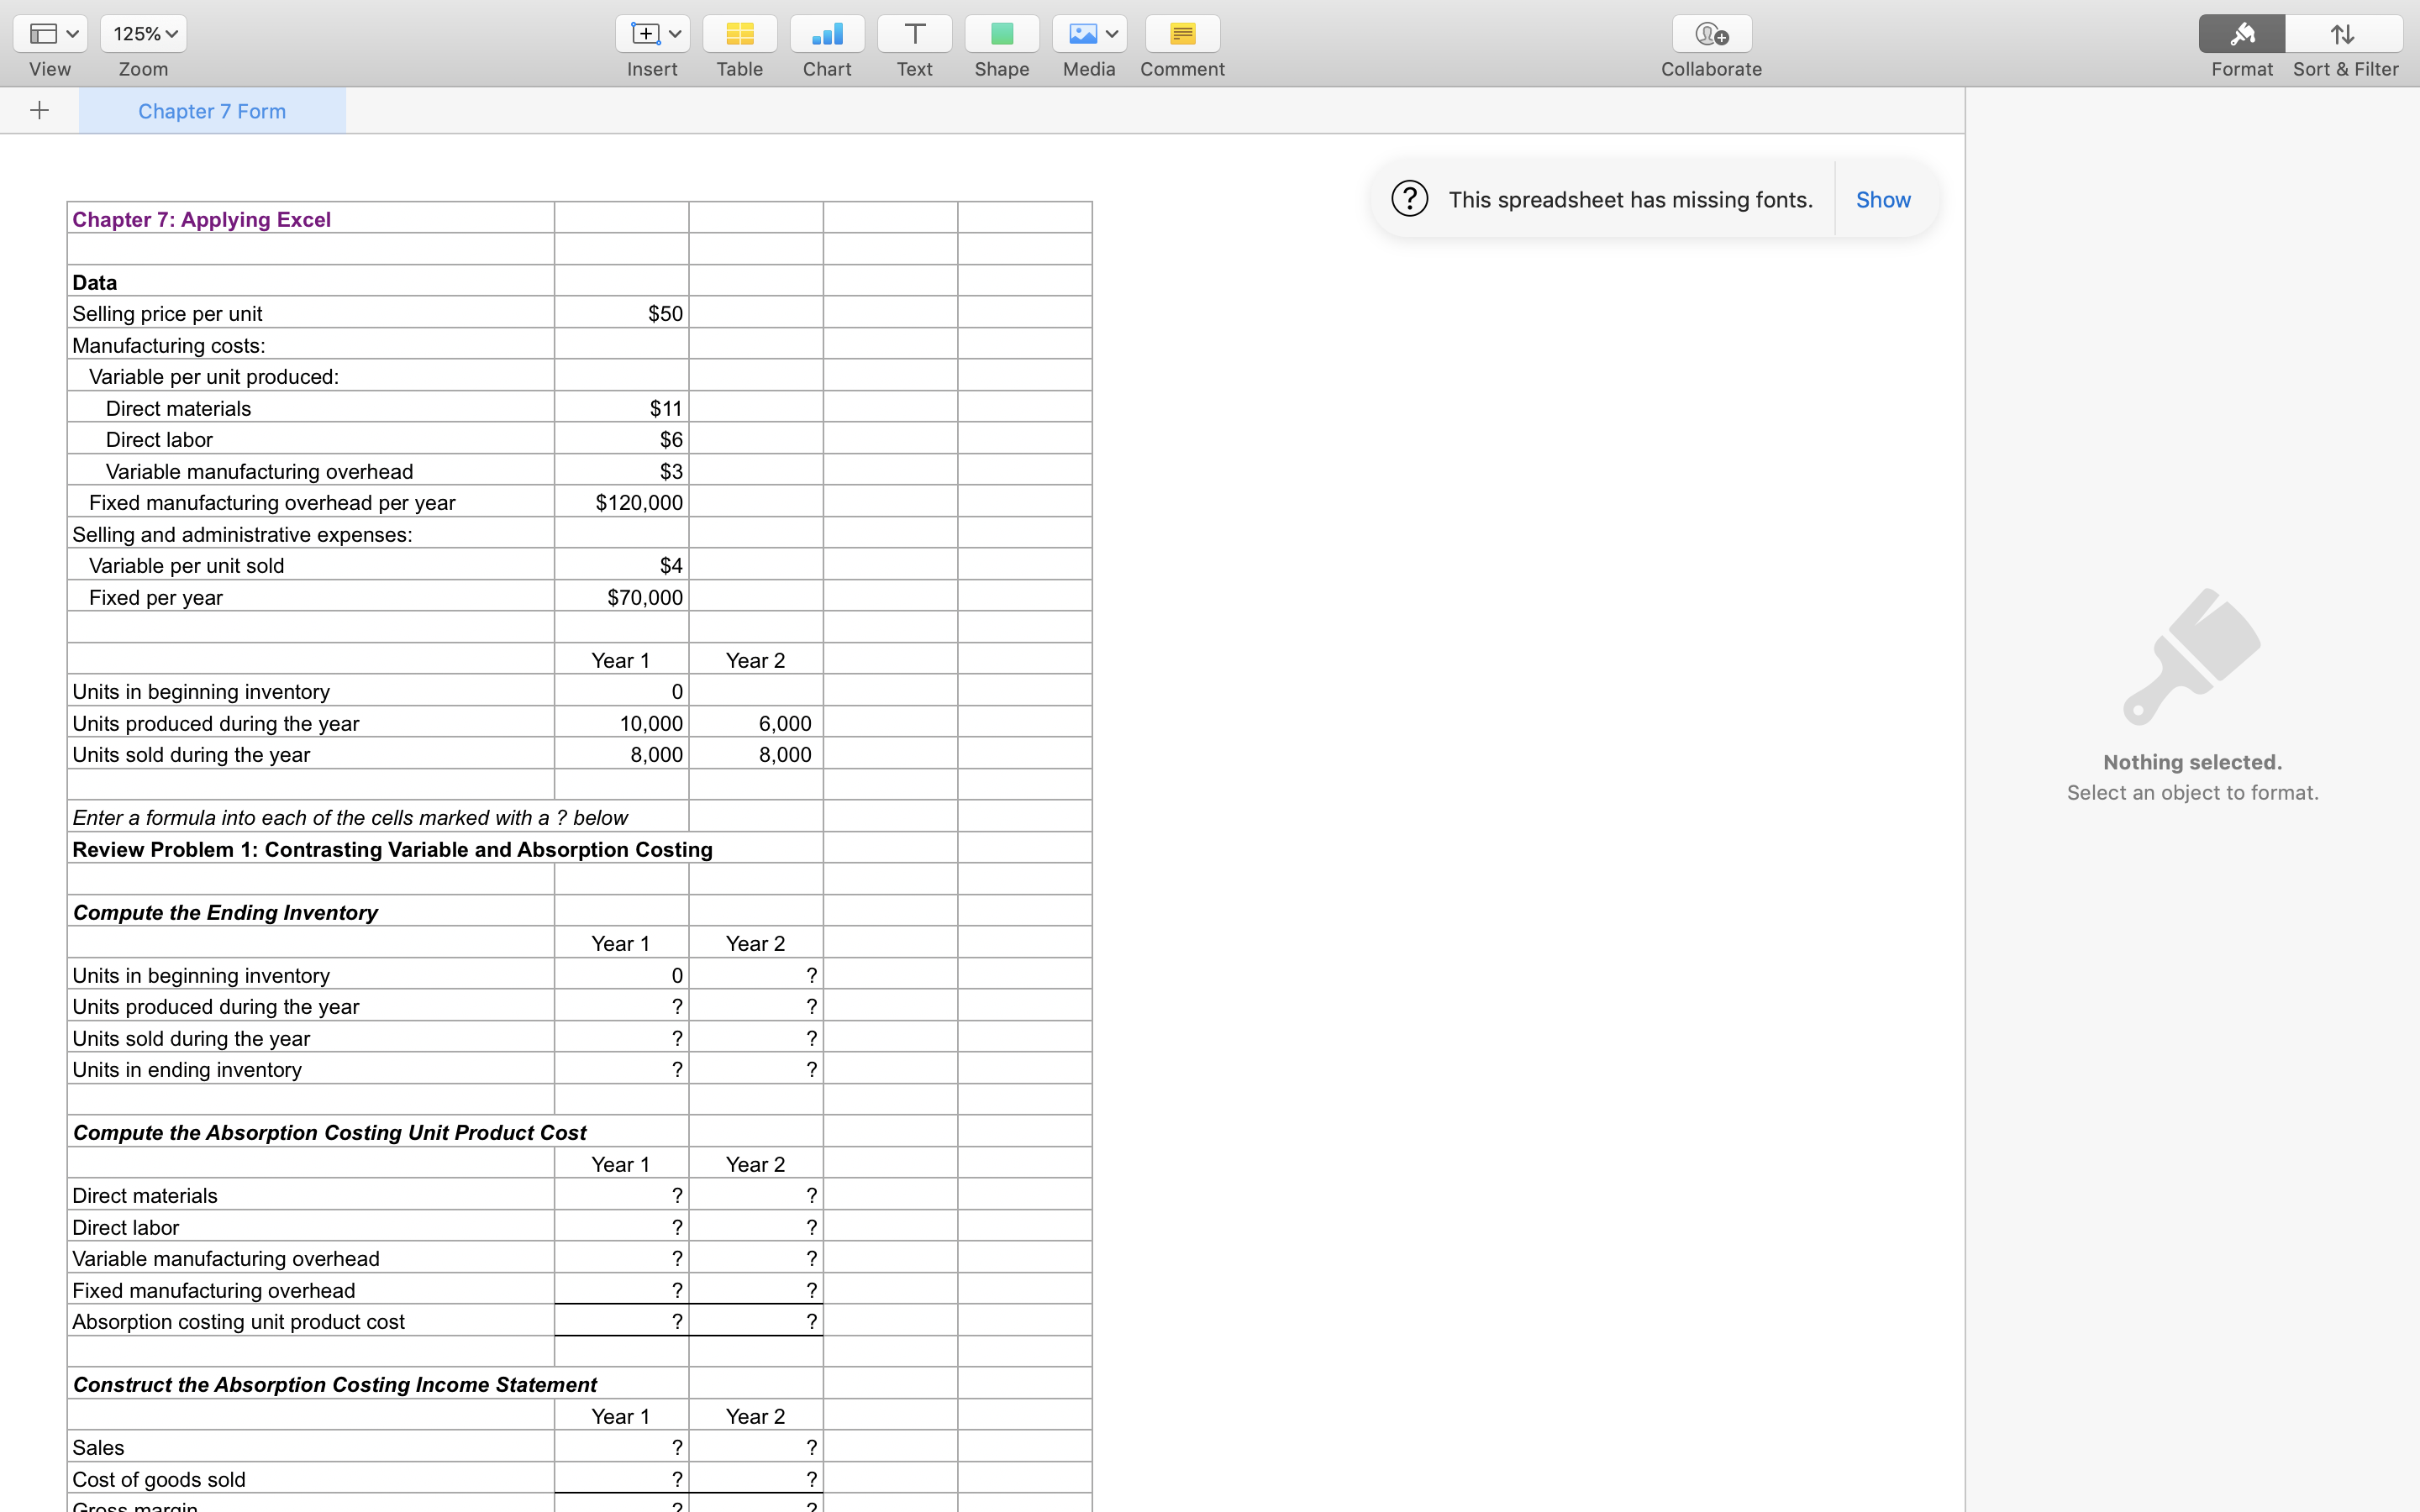Insert a text box
Image resolution: width=2420 pixels, height=1512 pixels.
click(913, 33)
